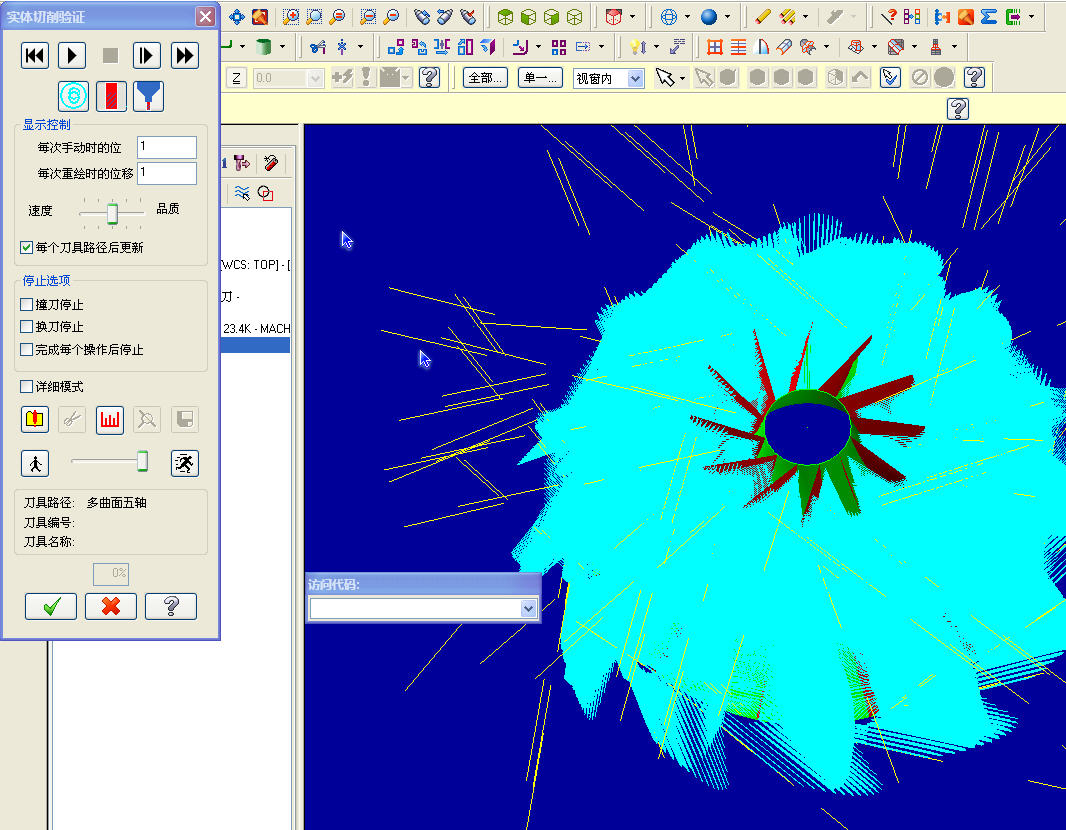Enable 详细模式 checkbox
The width and height of the screenshot is (1066, 830).
27,386
